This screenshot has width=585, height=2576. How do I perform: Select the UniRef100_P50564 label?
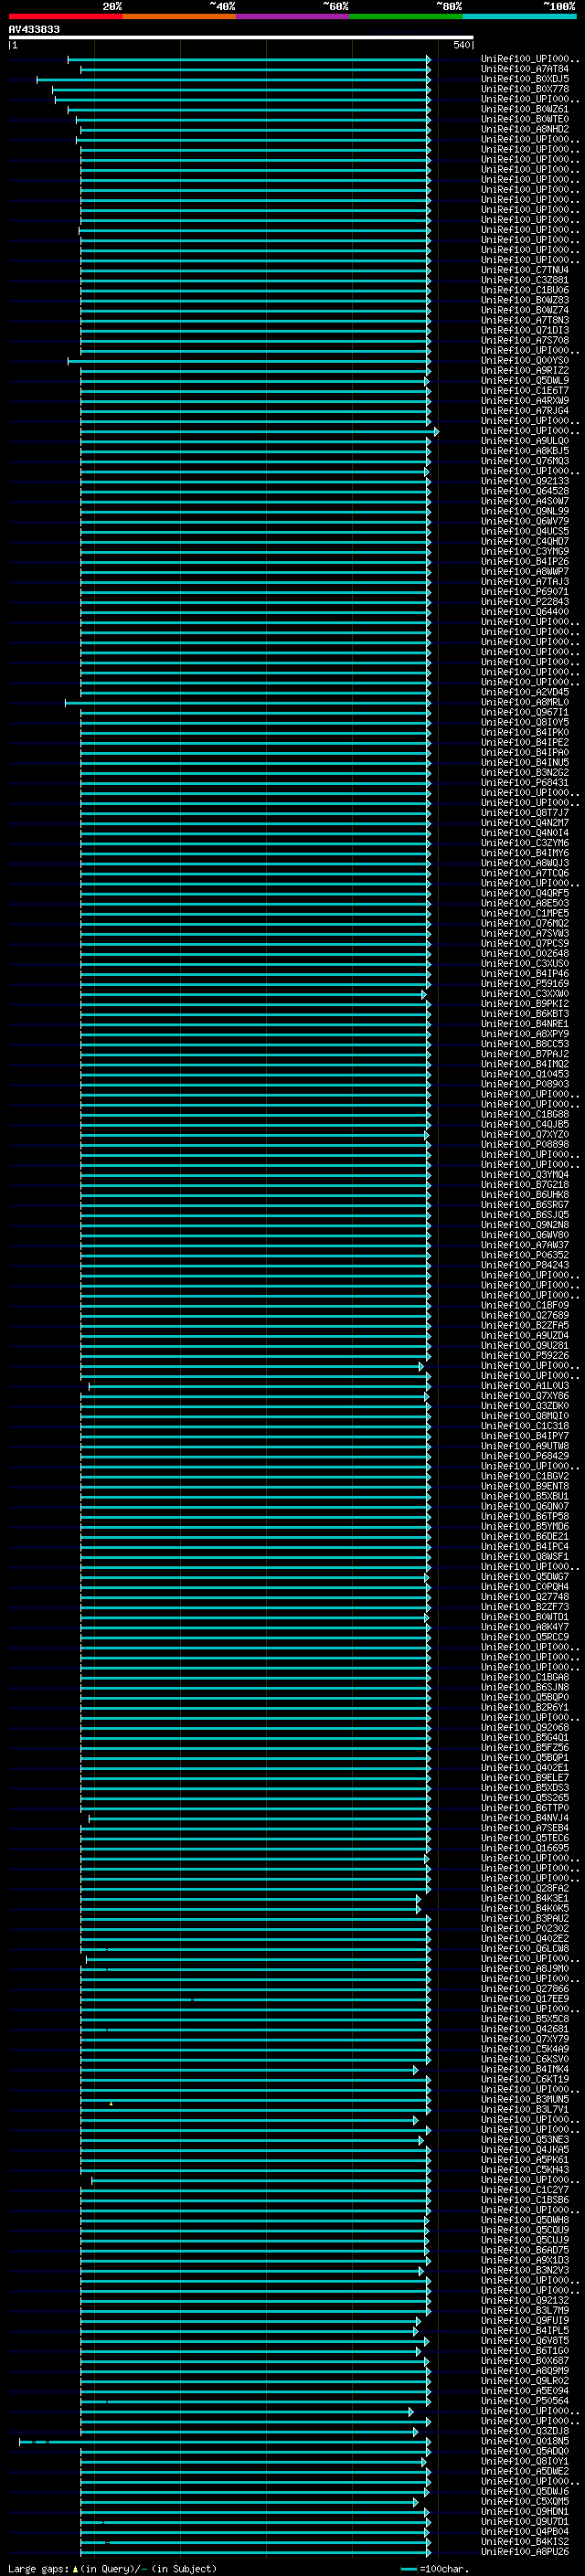(524, 2401)
